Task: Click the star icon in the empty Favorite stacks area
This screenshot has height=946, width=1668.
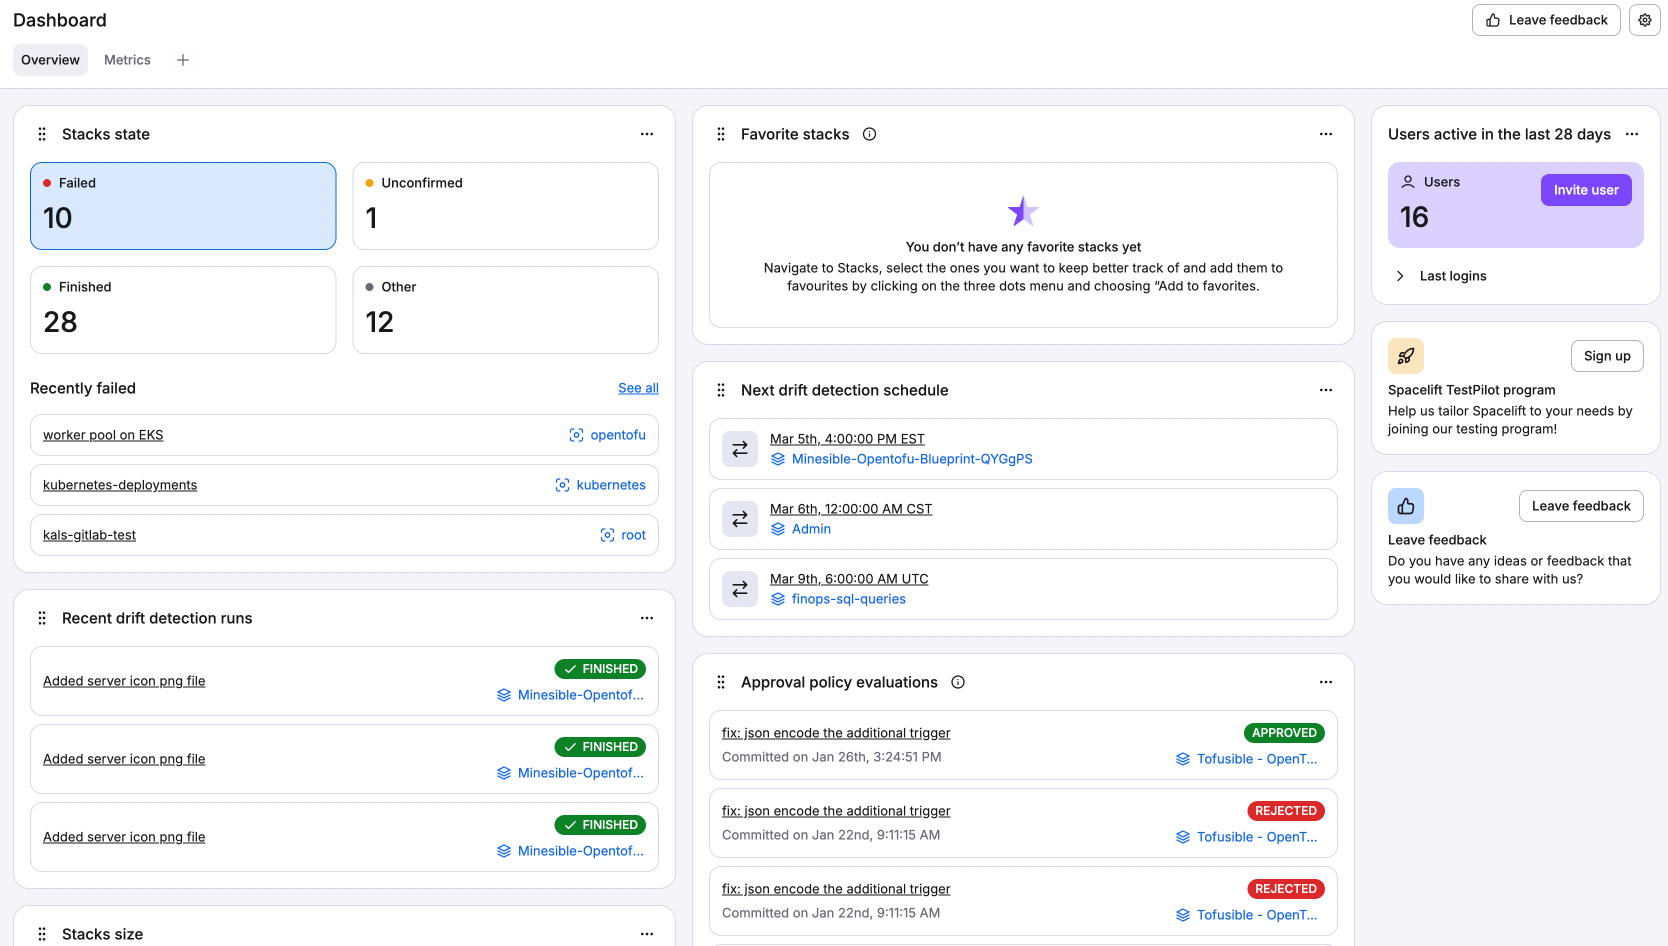Action: click(1022, 211)
